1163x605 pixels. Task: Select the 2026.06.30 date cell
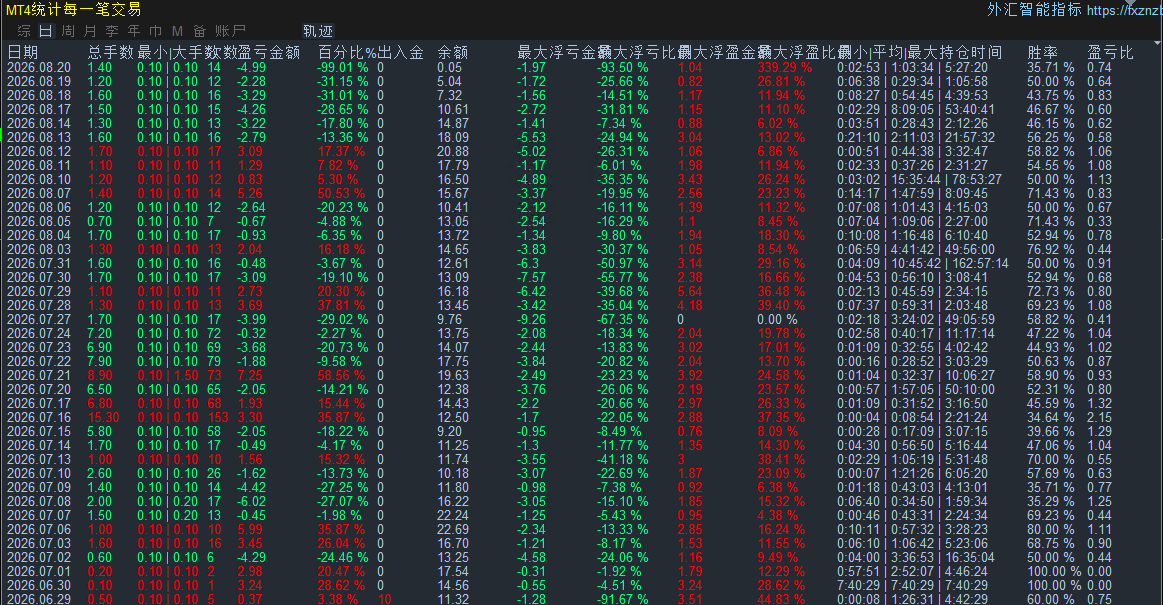coord(39,585)
